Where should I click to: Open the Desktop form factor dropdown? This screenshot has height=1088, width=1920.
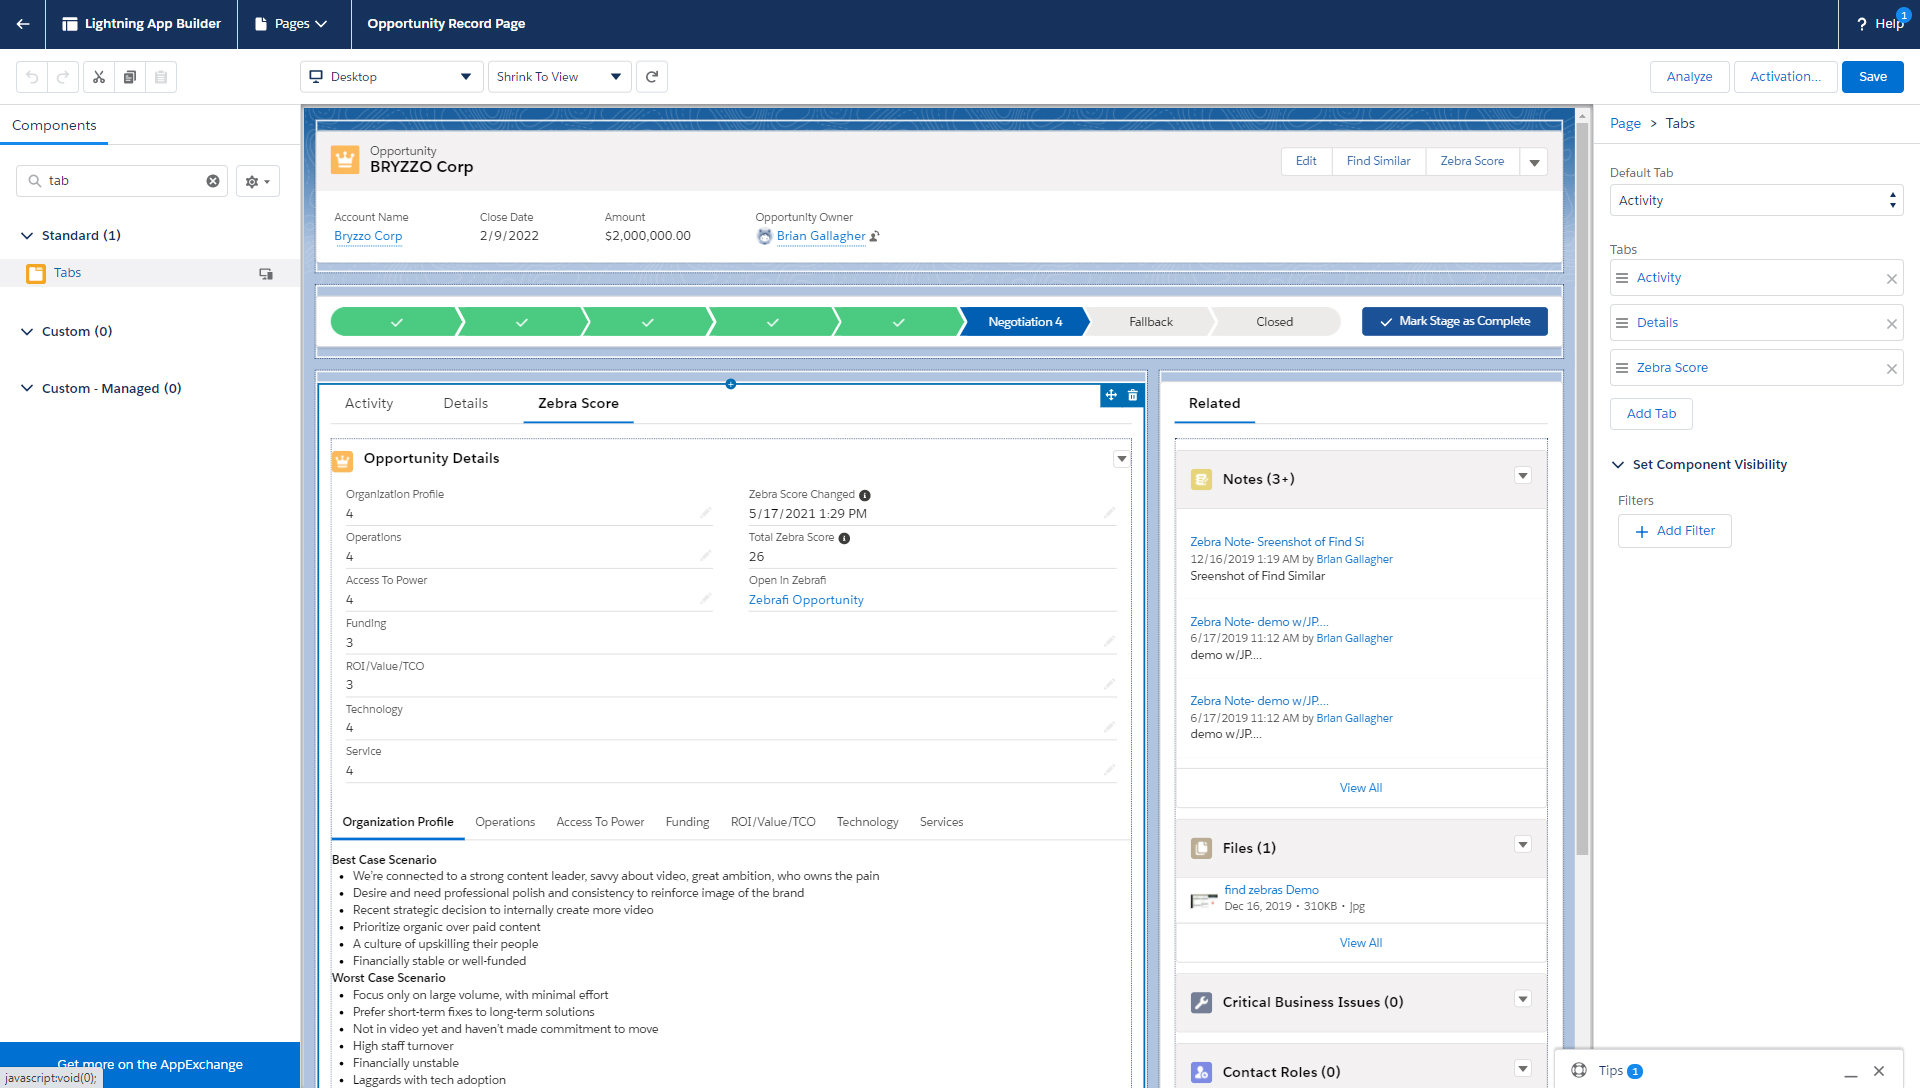[391, 77]
